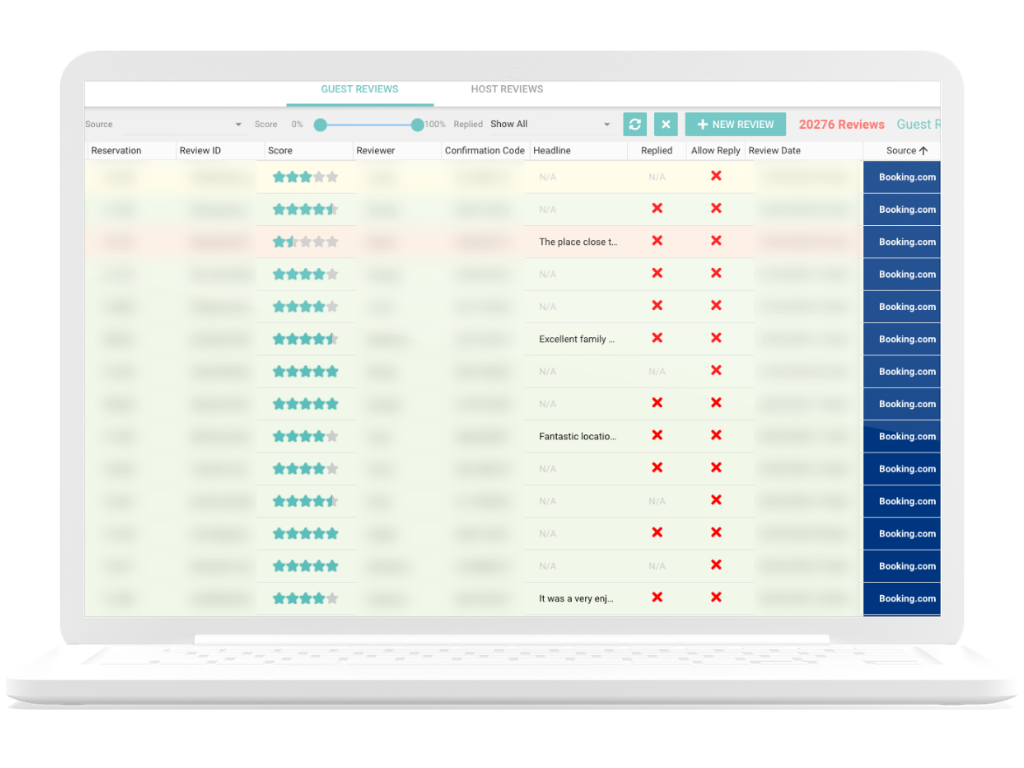Click the New Review button
Screen dimensions: 1024x768
tap(735, 124)
